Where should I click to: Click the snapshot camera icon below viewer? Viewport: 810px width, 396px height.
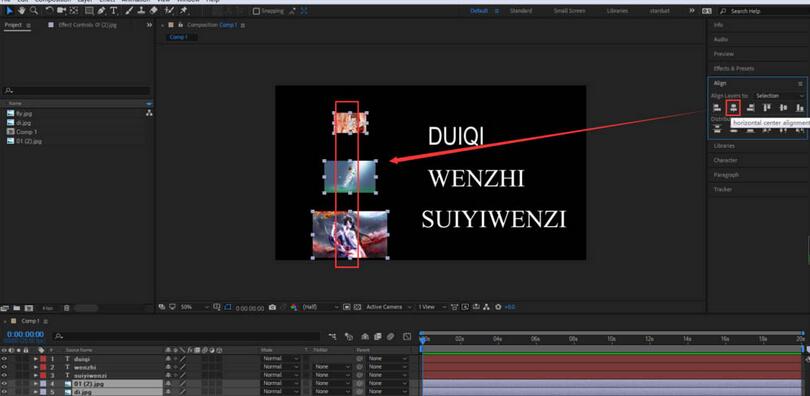click(x=272, y=307)
